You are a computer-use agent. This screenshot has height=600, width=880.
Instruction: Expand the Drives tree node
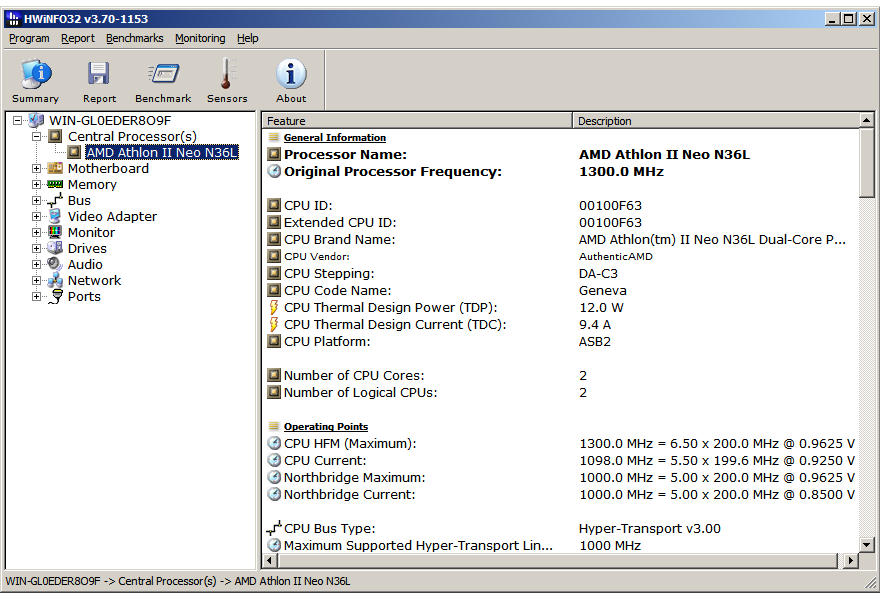pos(36,248)
